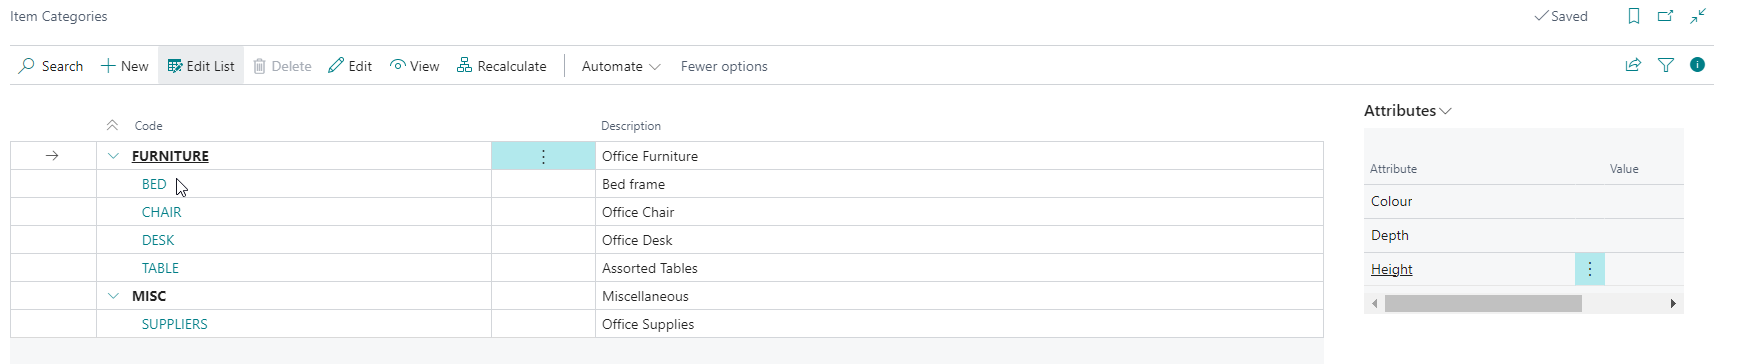Click the New button

[125, 66]
